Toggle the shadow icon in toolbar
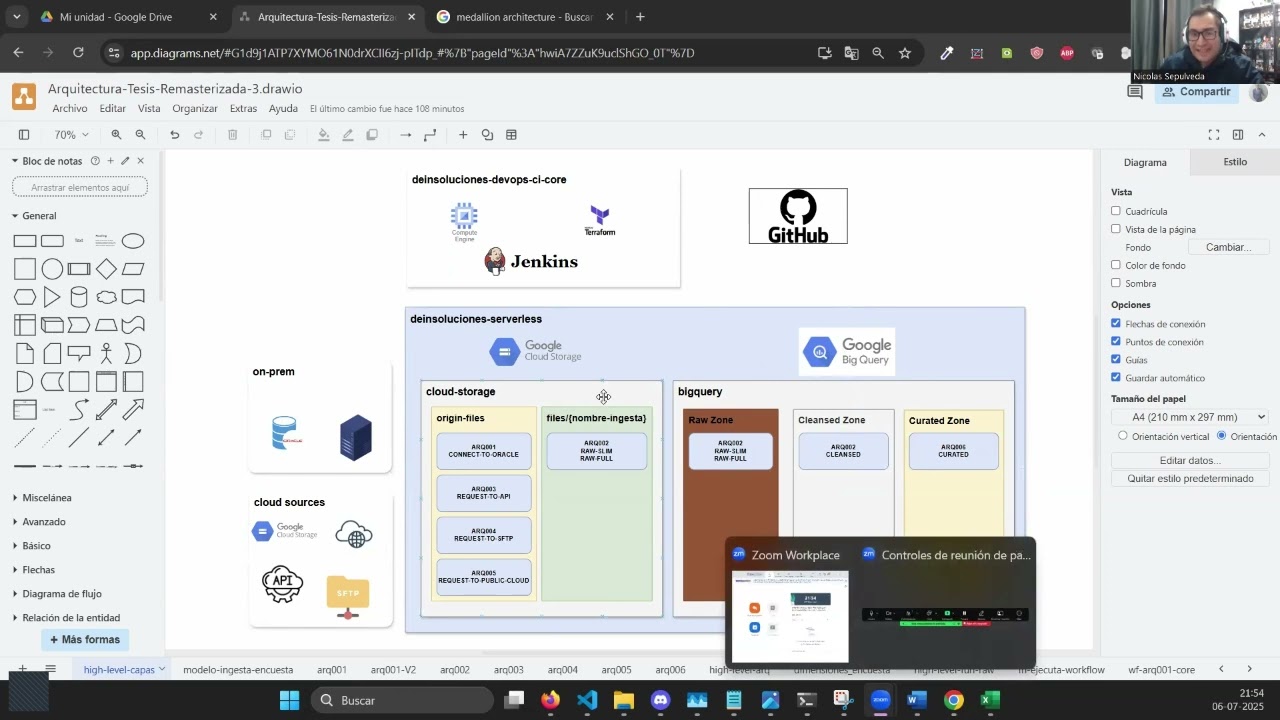This screenshot has height=720, width=1280. (372, 135)
